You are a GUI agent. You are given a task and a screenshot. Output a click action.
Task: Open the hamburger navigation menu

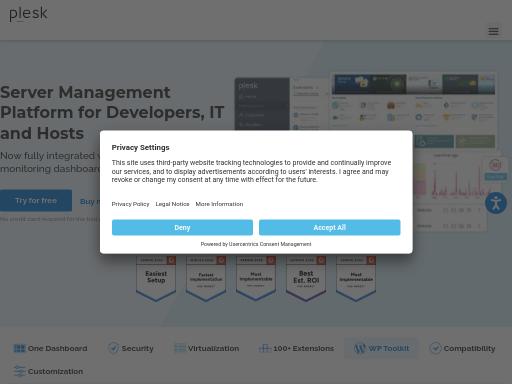493,31
